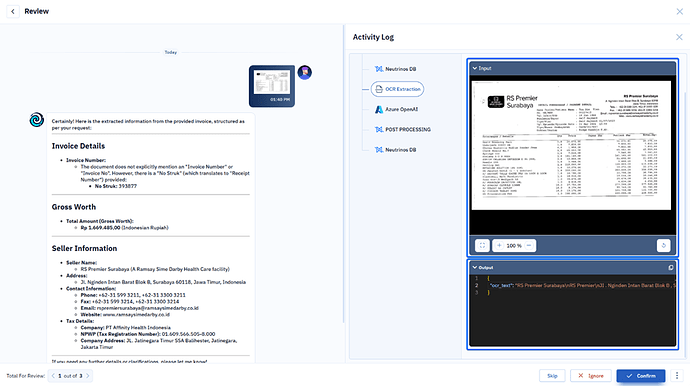690x386 pixels.
Task: Click the Rp 1.669.485,00 amount text
Action: [x=100, y=228]
